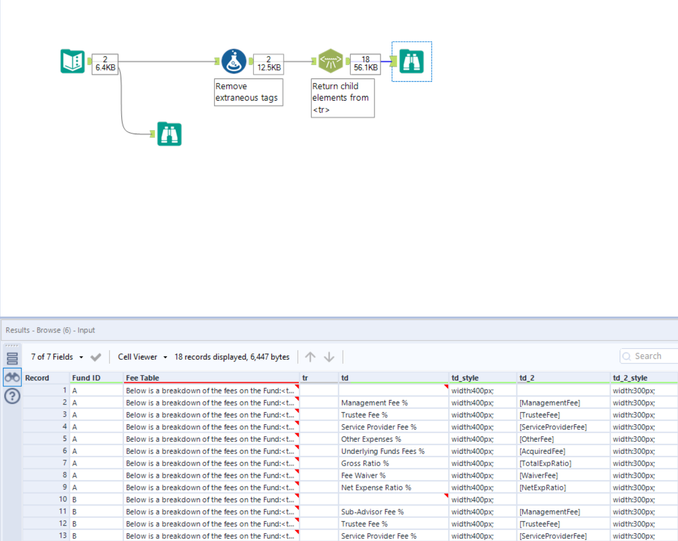Click the XML Parse output anchor

(347, 61)
